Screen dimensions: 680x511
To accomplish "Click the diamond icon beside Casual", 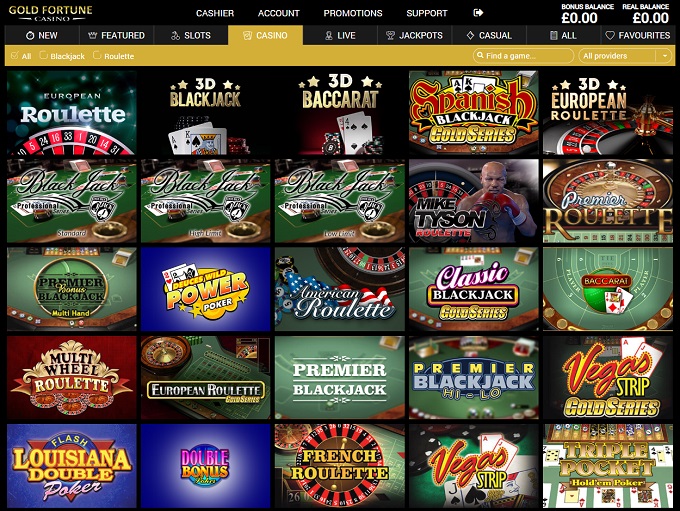I will (470, 36).
